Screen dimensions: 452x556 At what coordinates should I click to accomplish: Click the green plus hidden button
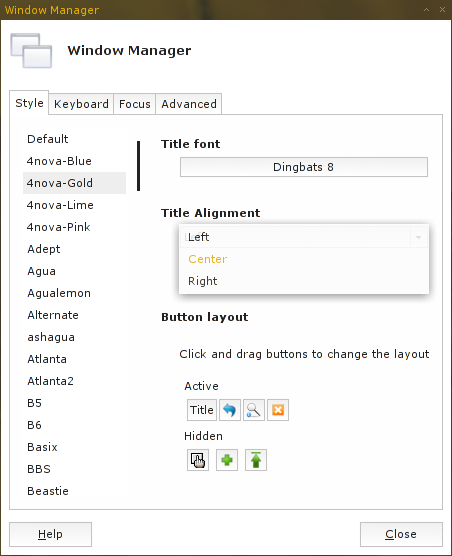(227, 460)
